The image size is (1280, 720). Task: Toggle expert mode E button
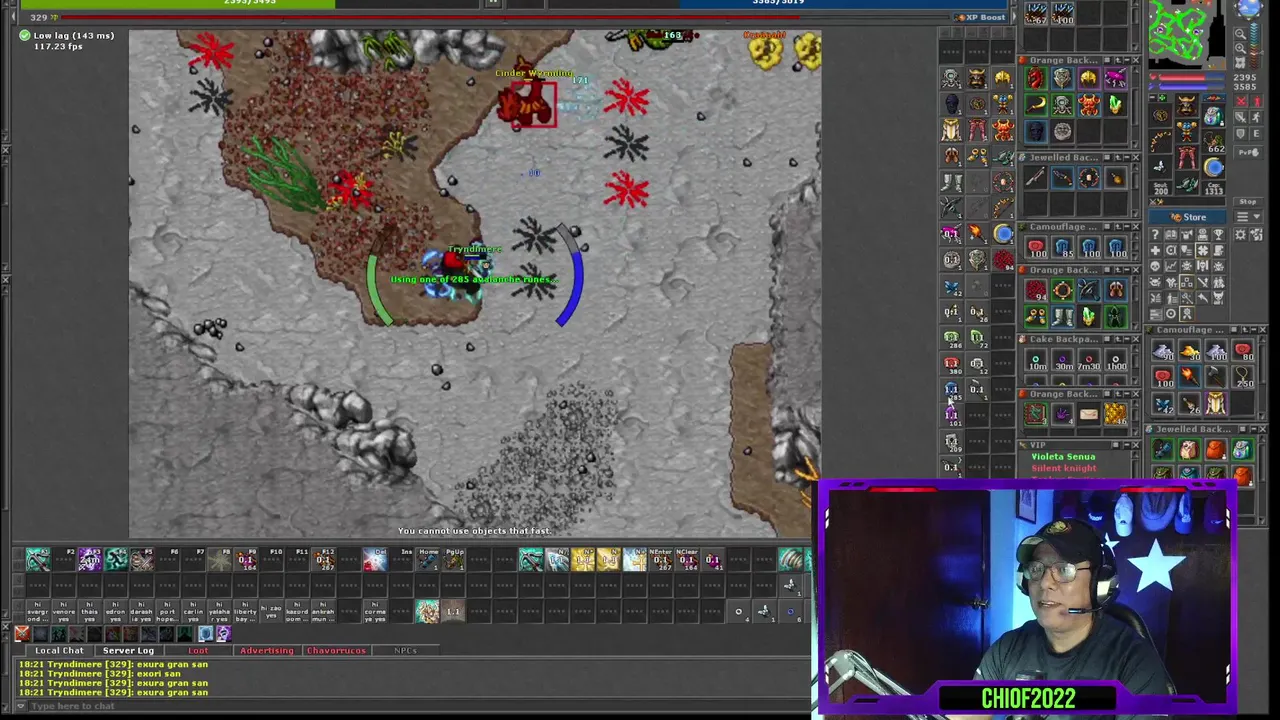(x=1256, y=134)
